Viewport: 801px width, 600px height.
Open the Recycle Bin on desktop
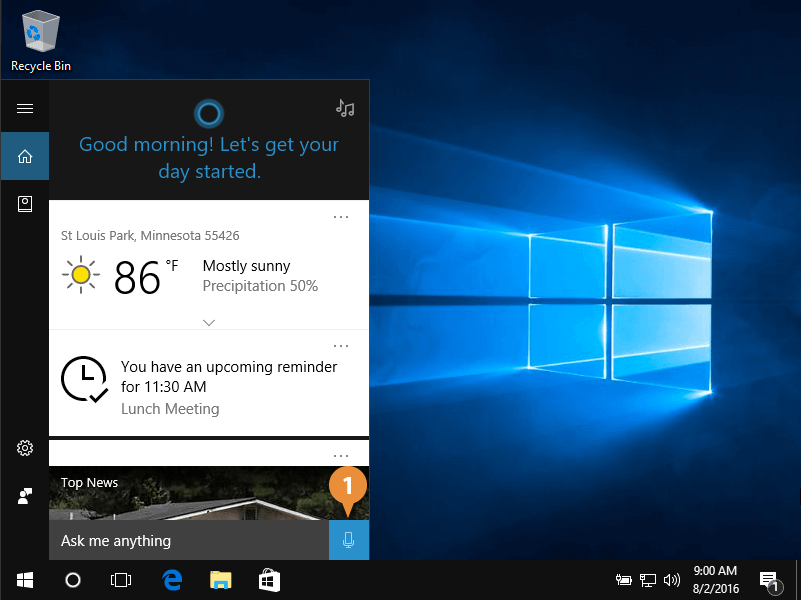[x=40, y=42]
